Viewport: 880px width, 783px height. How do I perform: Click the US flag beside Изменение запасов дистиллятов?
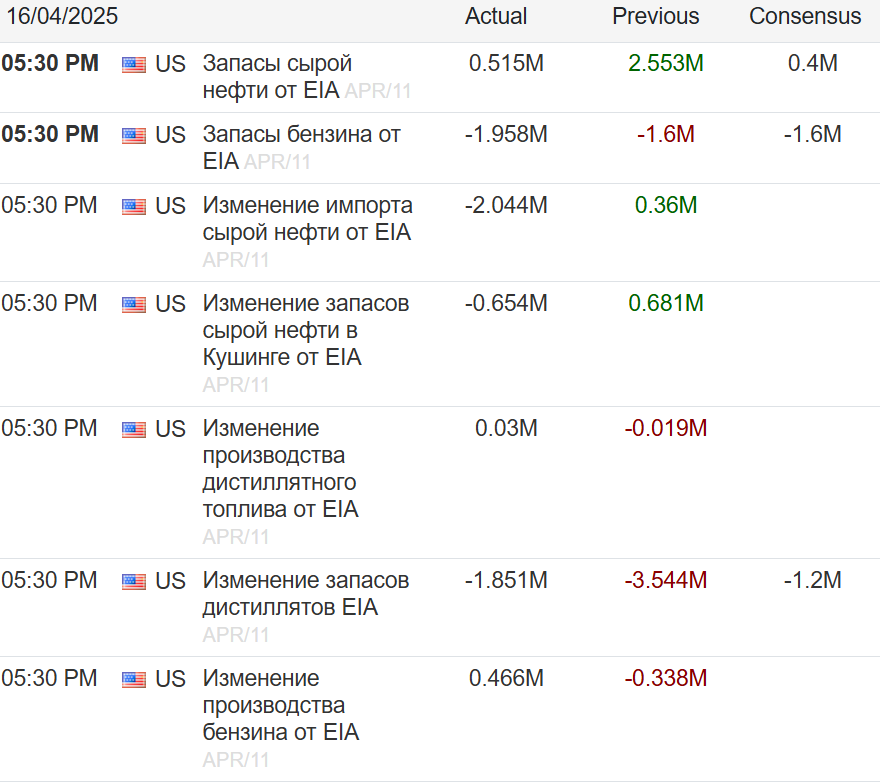click(134, 582)
